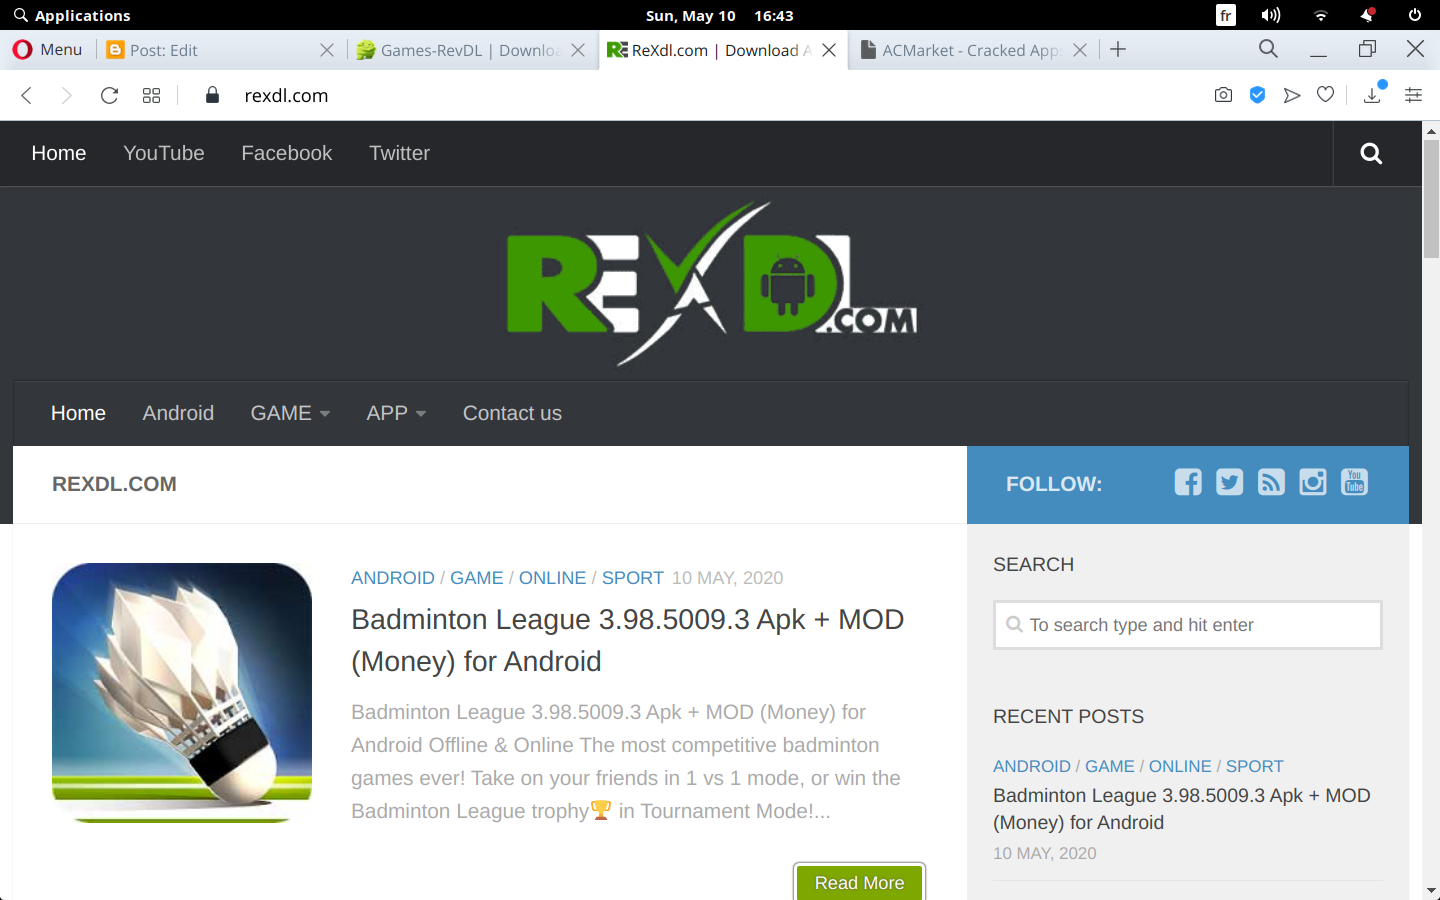1440x900 pixels.
Task: Open ONLINE category above Badminton League title
Action: (552, 578)
